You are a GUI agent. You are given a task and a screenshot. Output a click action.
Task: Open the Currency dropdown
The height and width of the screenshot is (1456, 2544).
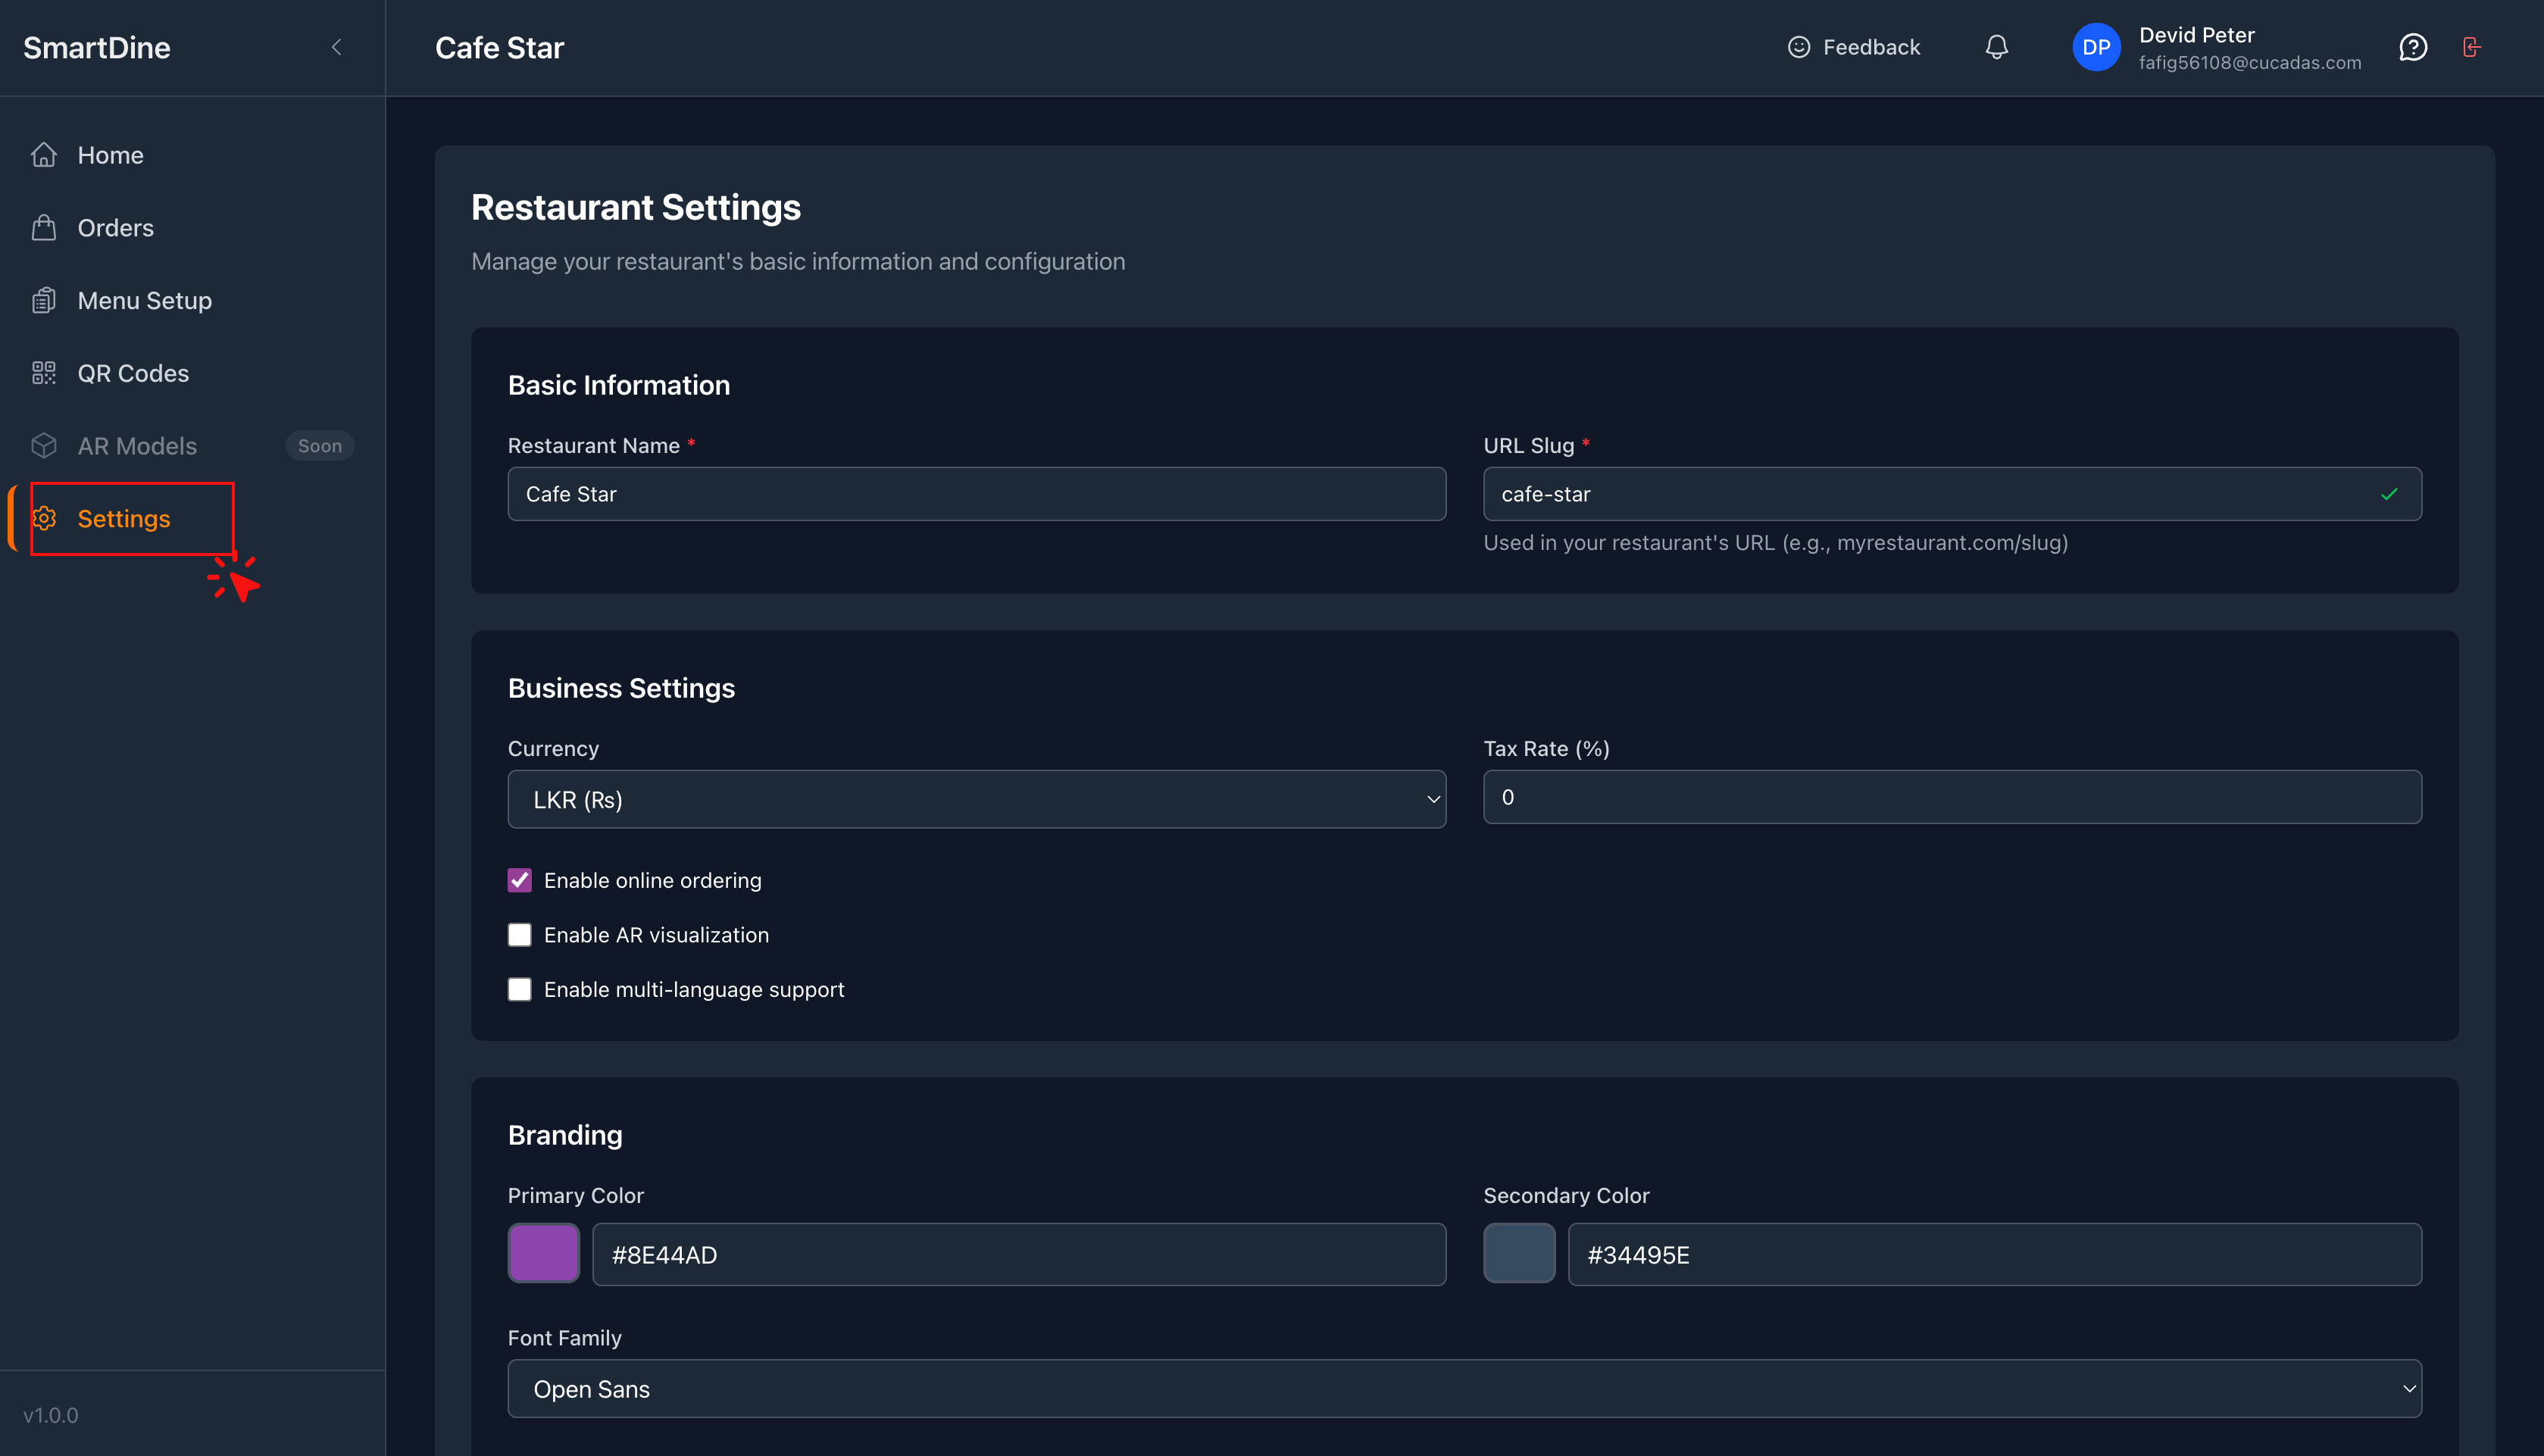976,799
